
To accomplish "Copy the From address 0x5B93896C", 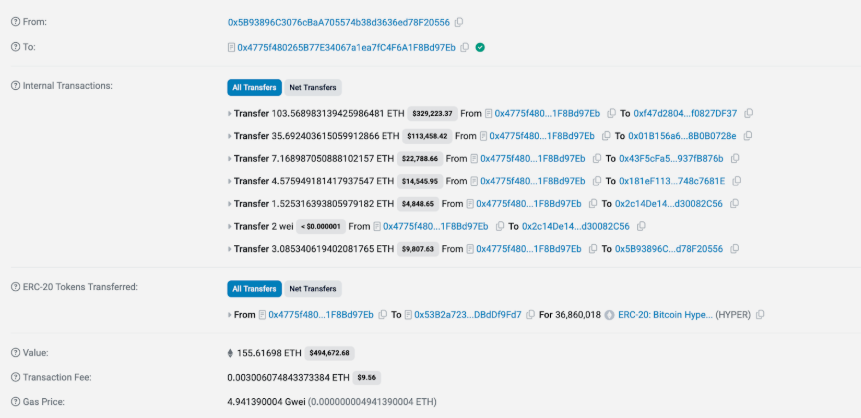I will [x=459, y=22].
